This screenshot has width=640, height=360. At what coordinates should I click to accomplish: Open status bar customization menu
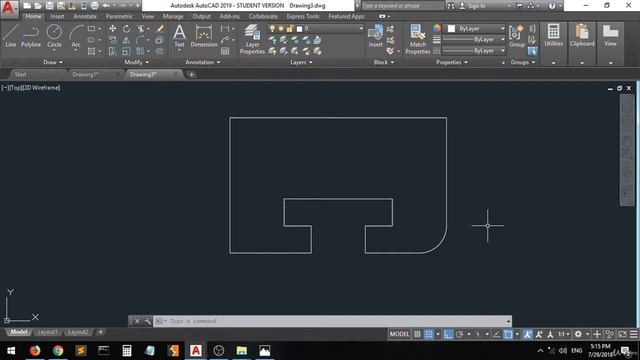(633, 334)
